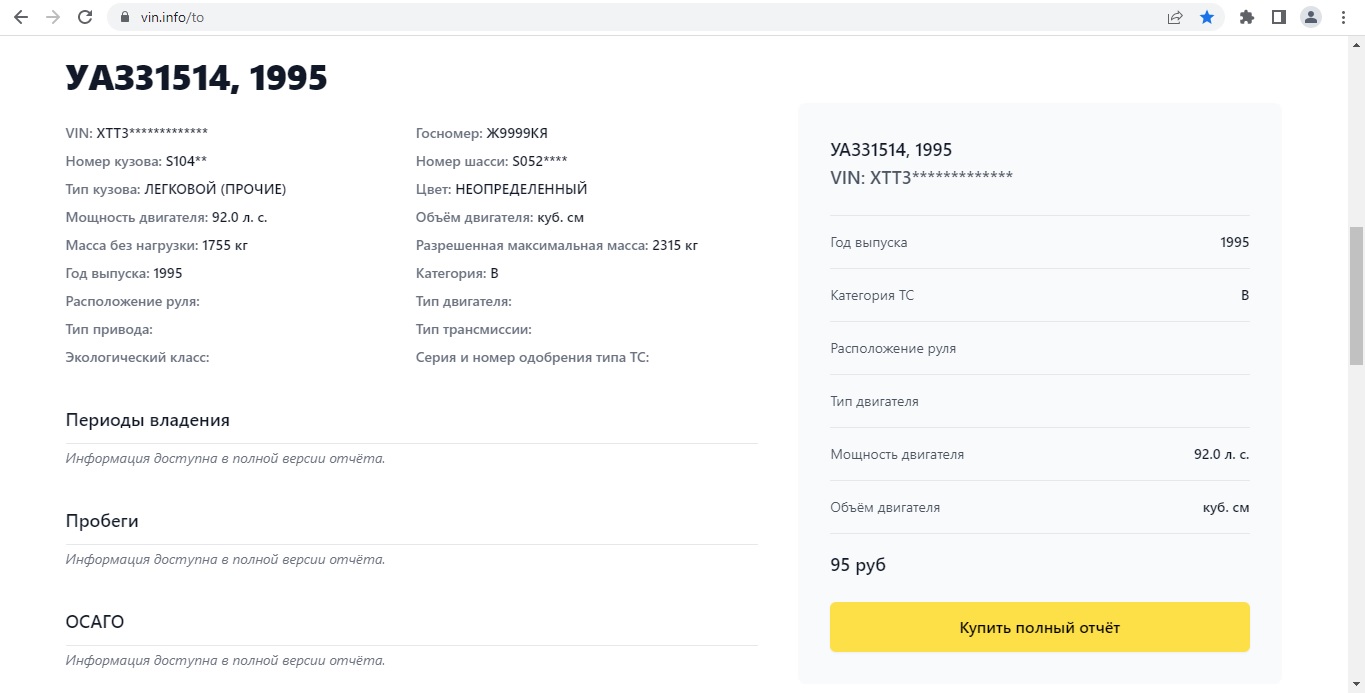Screen dimensions: 1365x693
Task: Click the Мощность двигателя row in the side card
Action: (x=1039, y=454)
